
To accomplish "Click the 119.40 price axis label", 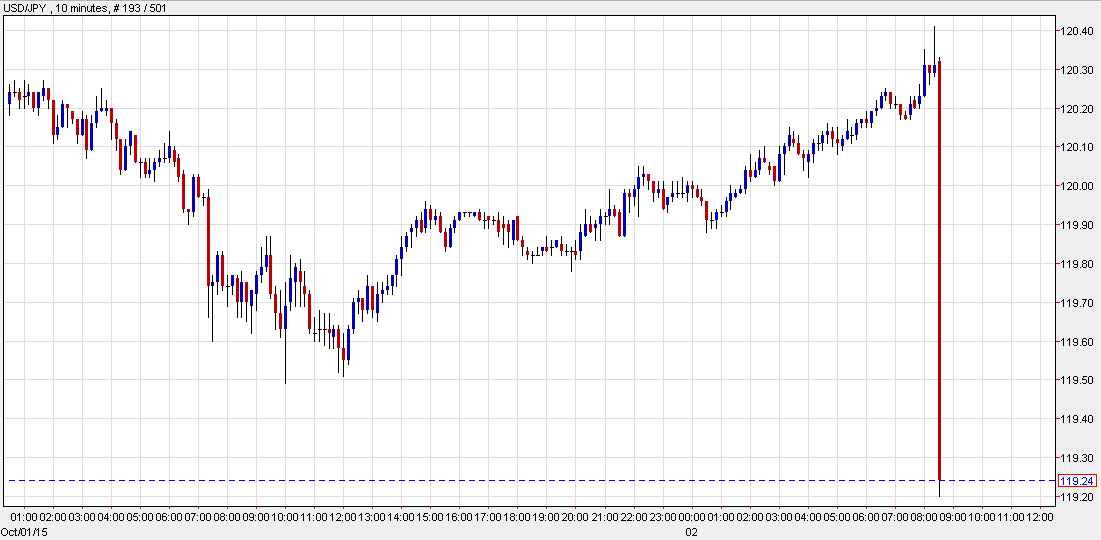I will [1078, 419].
